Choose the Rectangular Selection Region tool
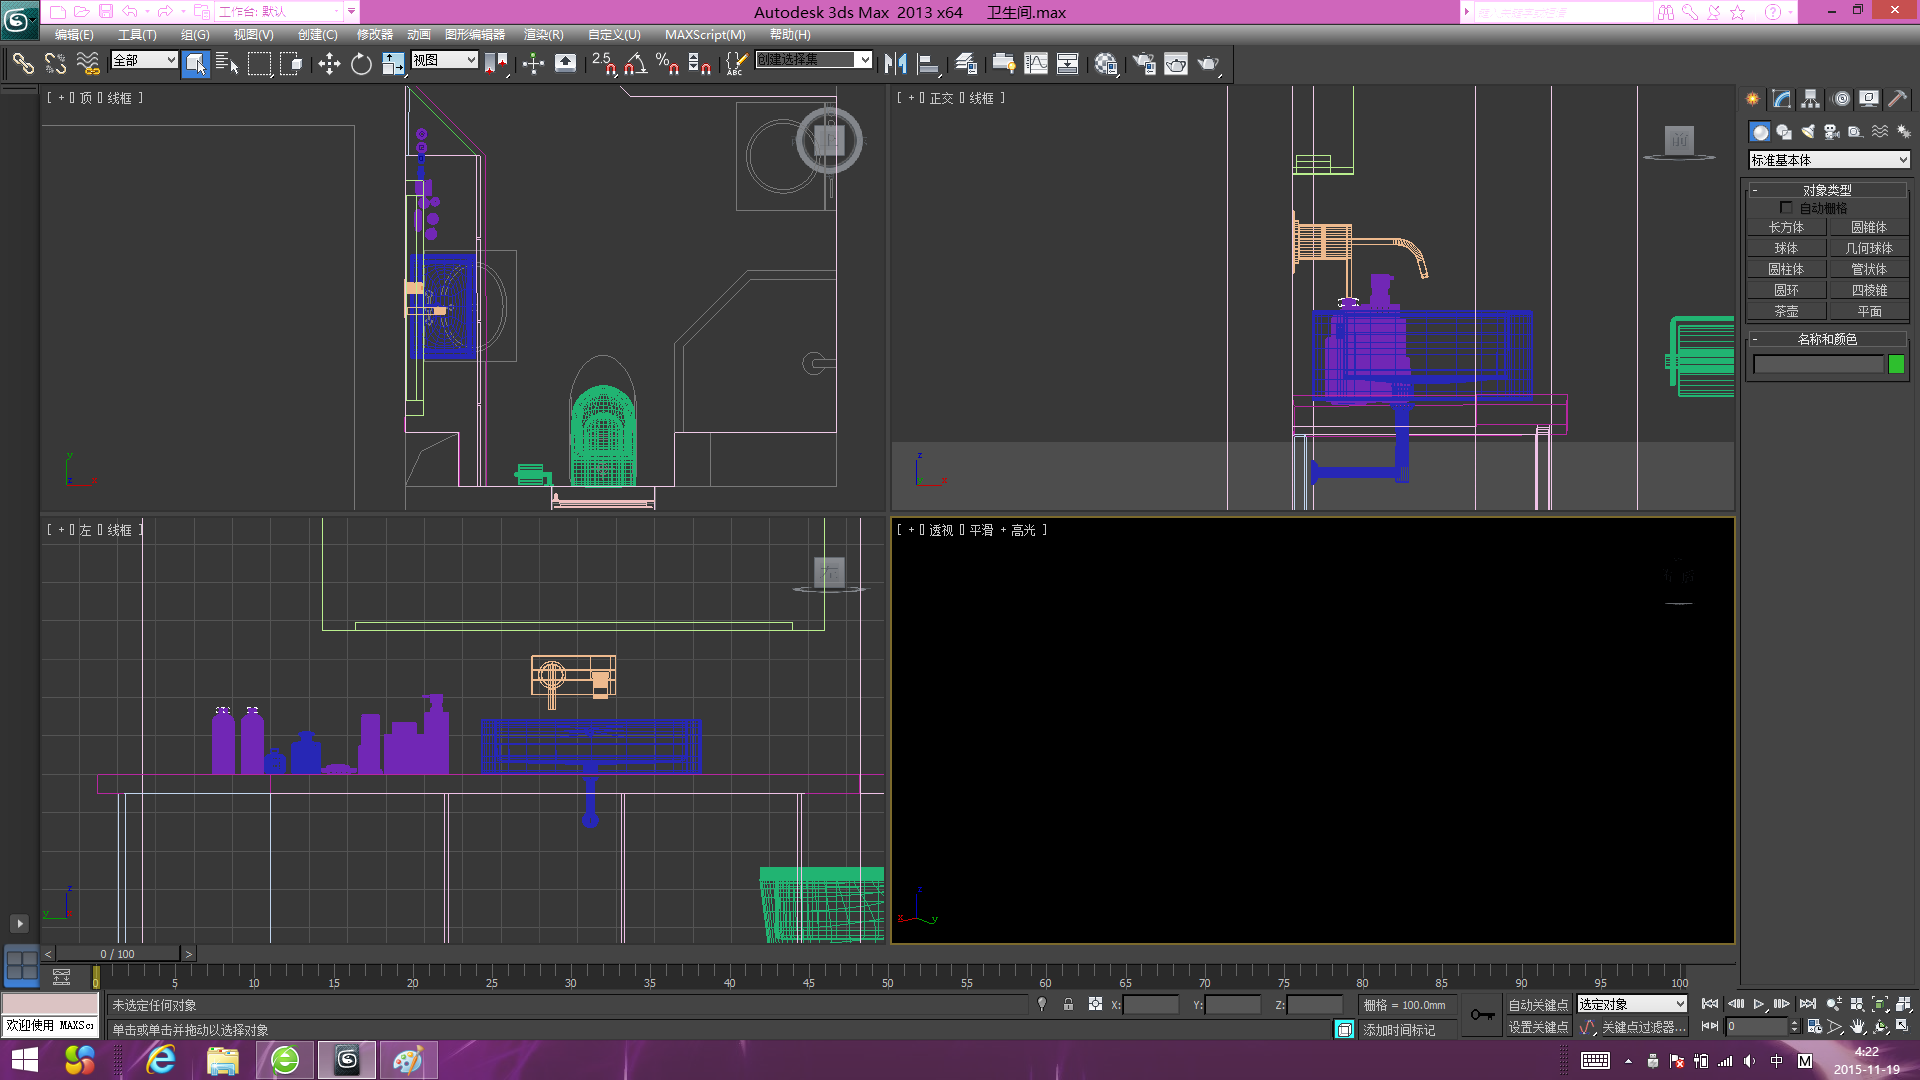 coord(259,64)
